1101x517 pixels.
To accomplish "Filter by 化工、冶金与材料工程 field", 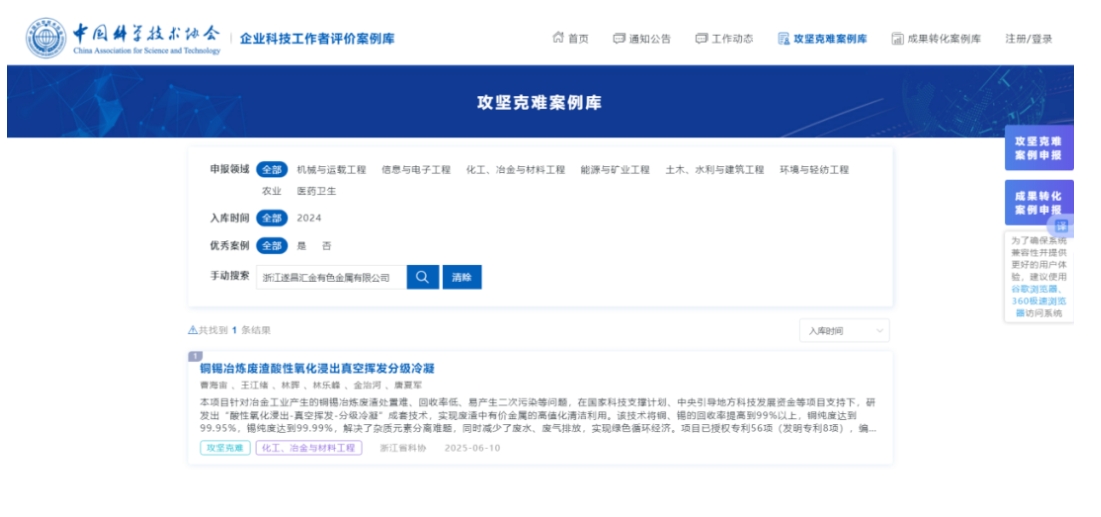I will tap(515, 170).
